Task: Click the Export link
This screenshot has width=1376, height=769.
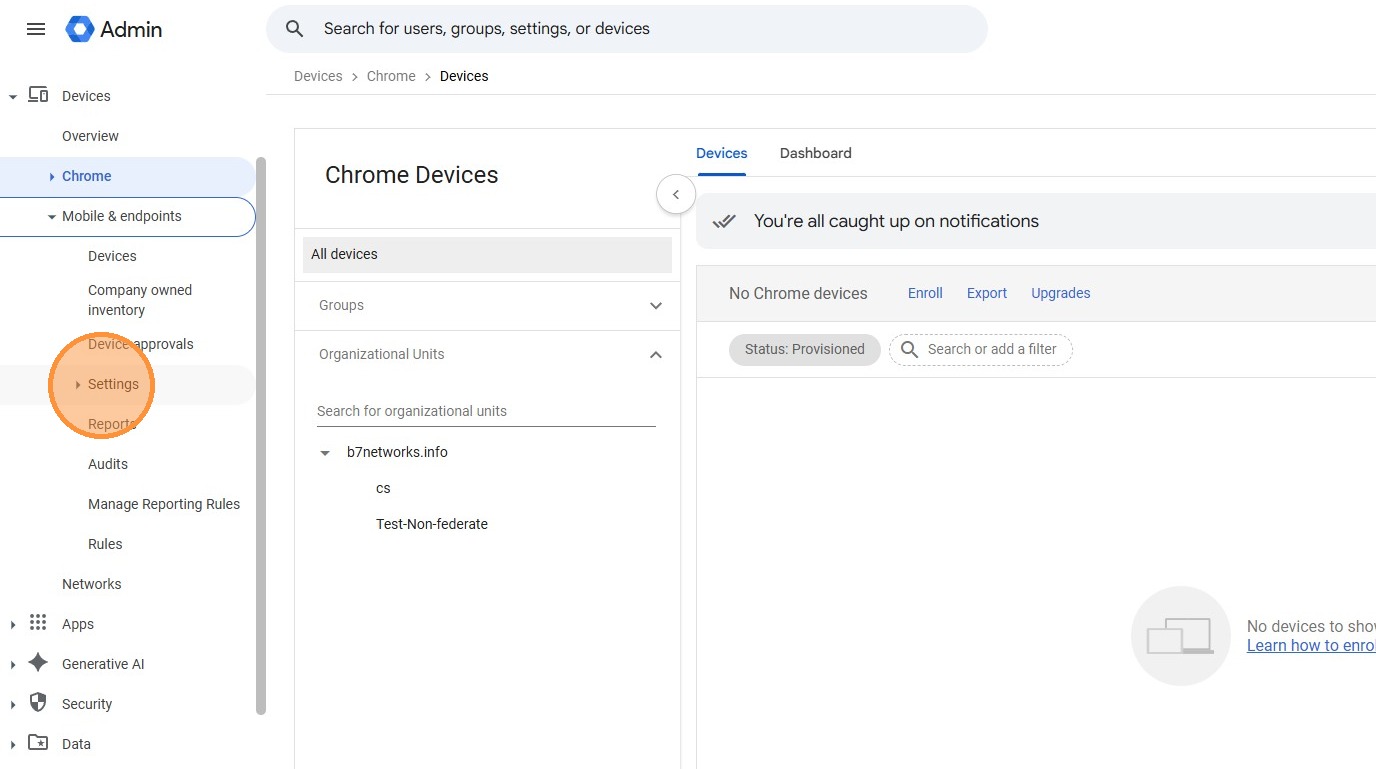Action: pyautogui.click(x=986, y=293)
